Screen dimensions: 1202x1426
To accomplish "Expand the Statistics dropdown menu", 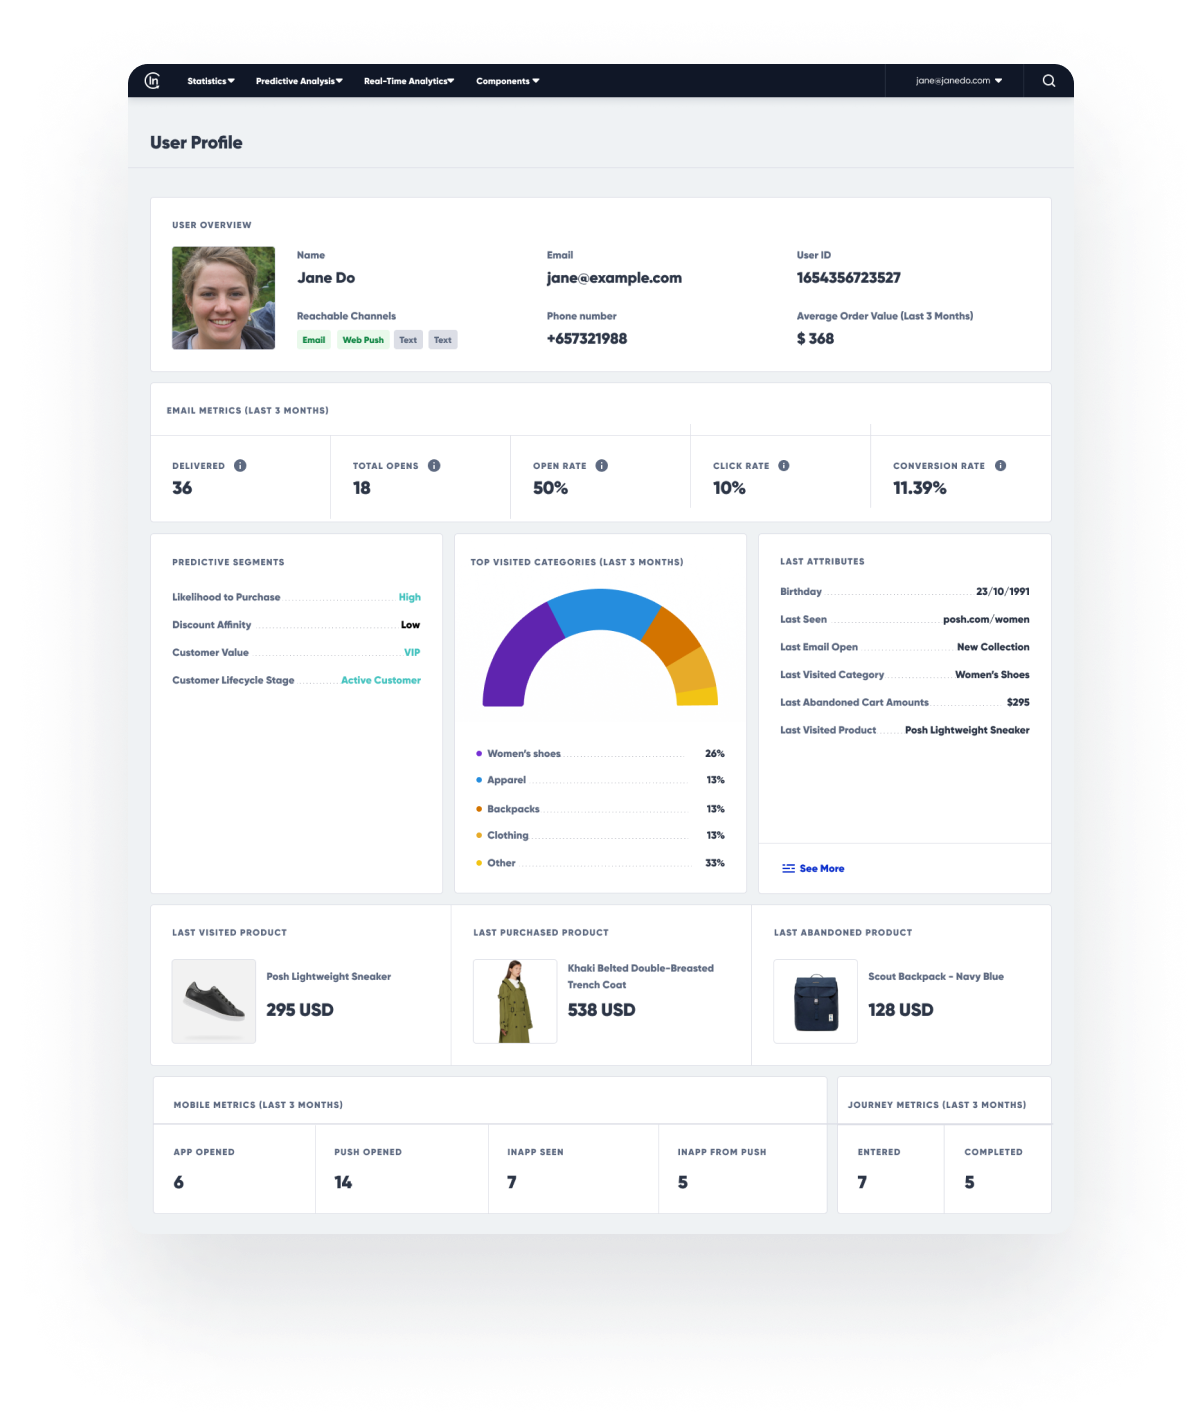I will pyautogui.click(x=210, y=81).
